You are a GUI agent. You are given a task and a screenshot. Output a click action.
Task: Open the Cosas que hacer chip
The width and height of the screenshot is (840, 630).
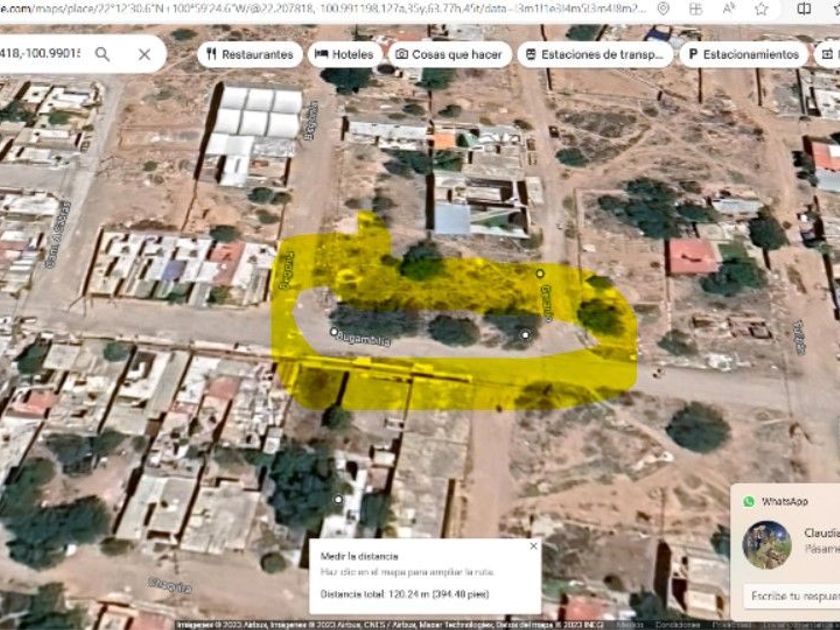click(x=449, y=54)
